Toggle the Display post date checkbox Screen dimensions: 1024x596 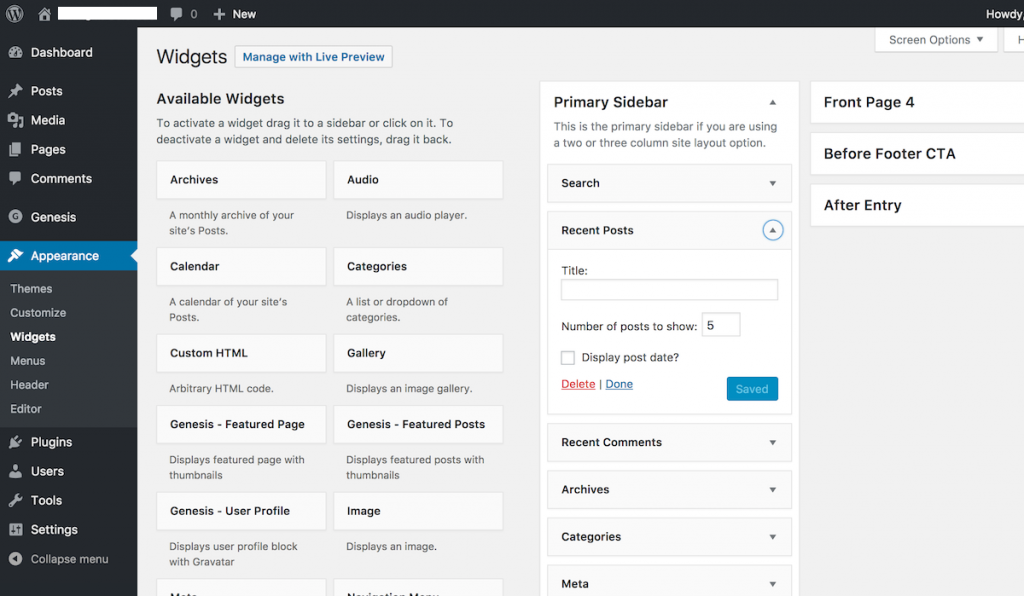click(568, 358)
